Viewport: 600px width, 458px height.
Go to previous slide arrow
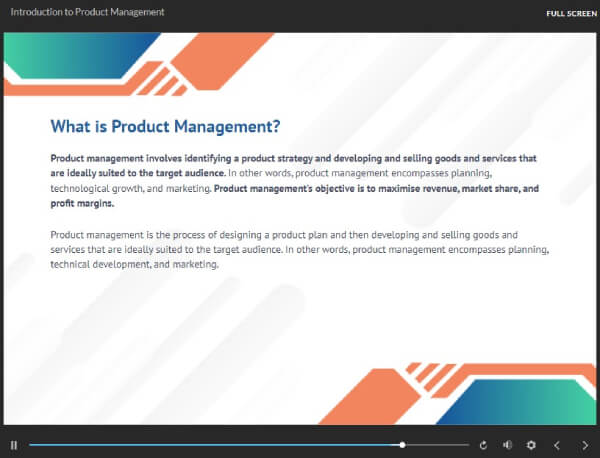[x=557, y=445]
